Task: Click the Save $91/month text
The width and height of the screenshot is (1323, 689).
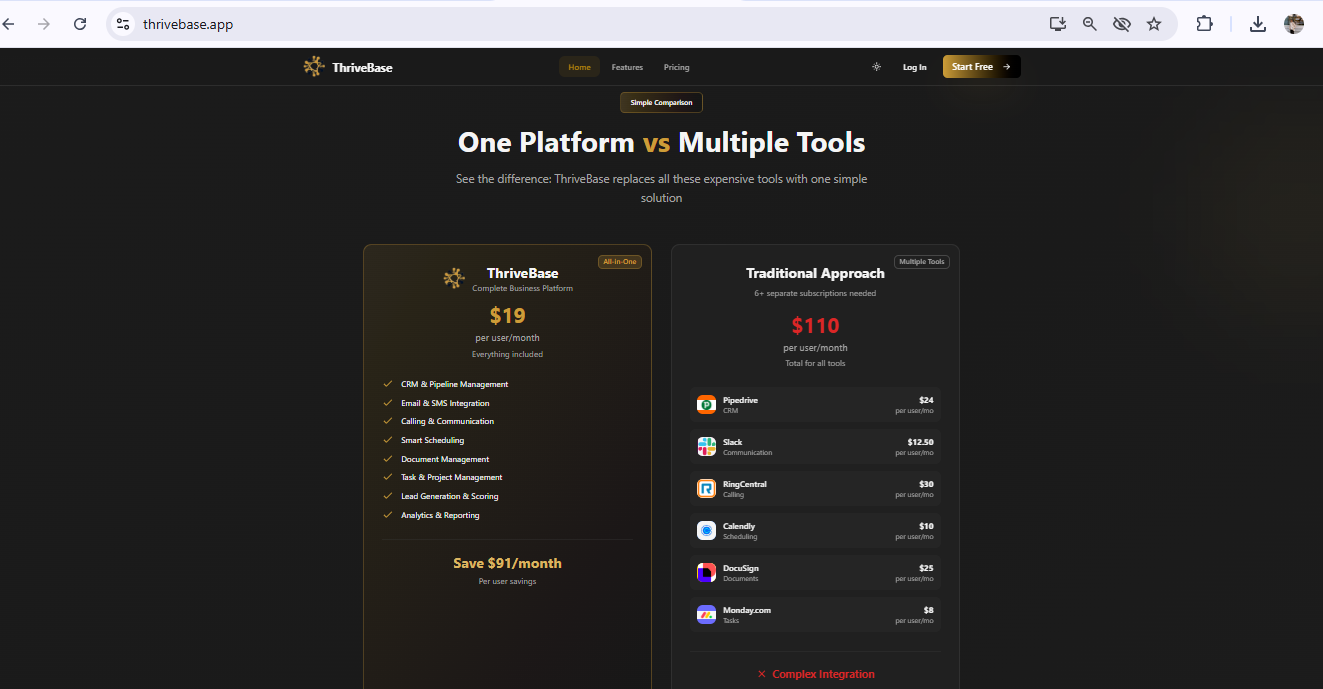Action: click(507, 563)
